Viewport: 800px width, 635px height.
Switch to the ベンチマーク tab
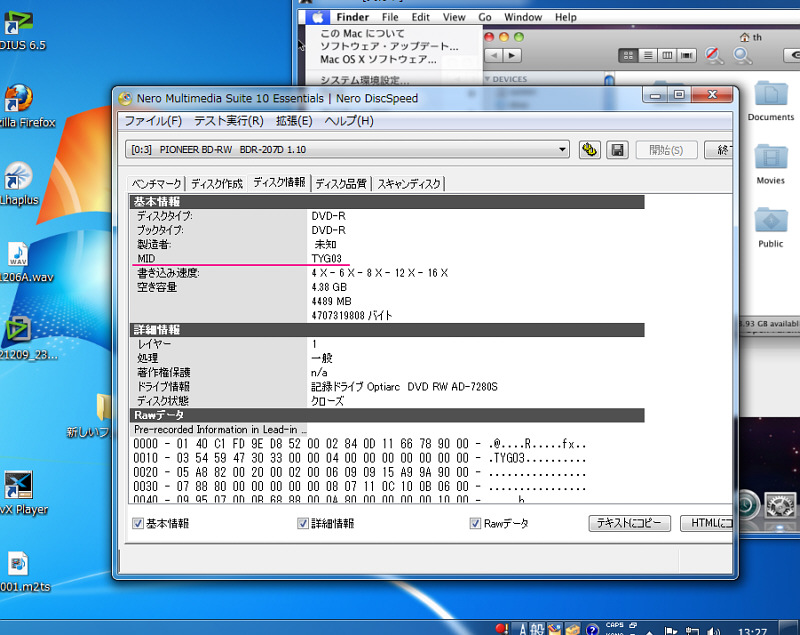156,184
